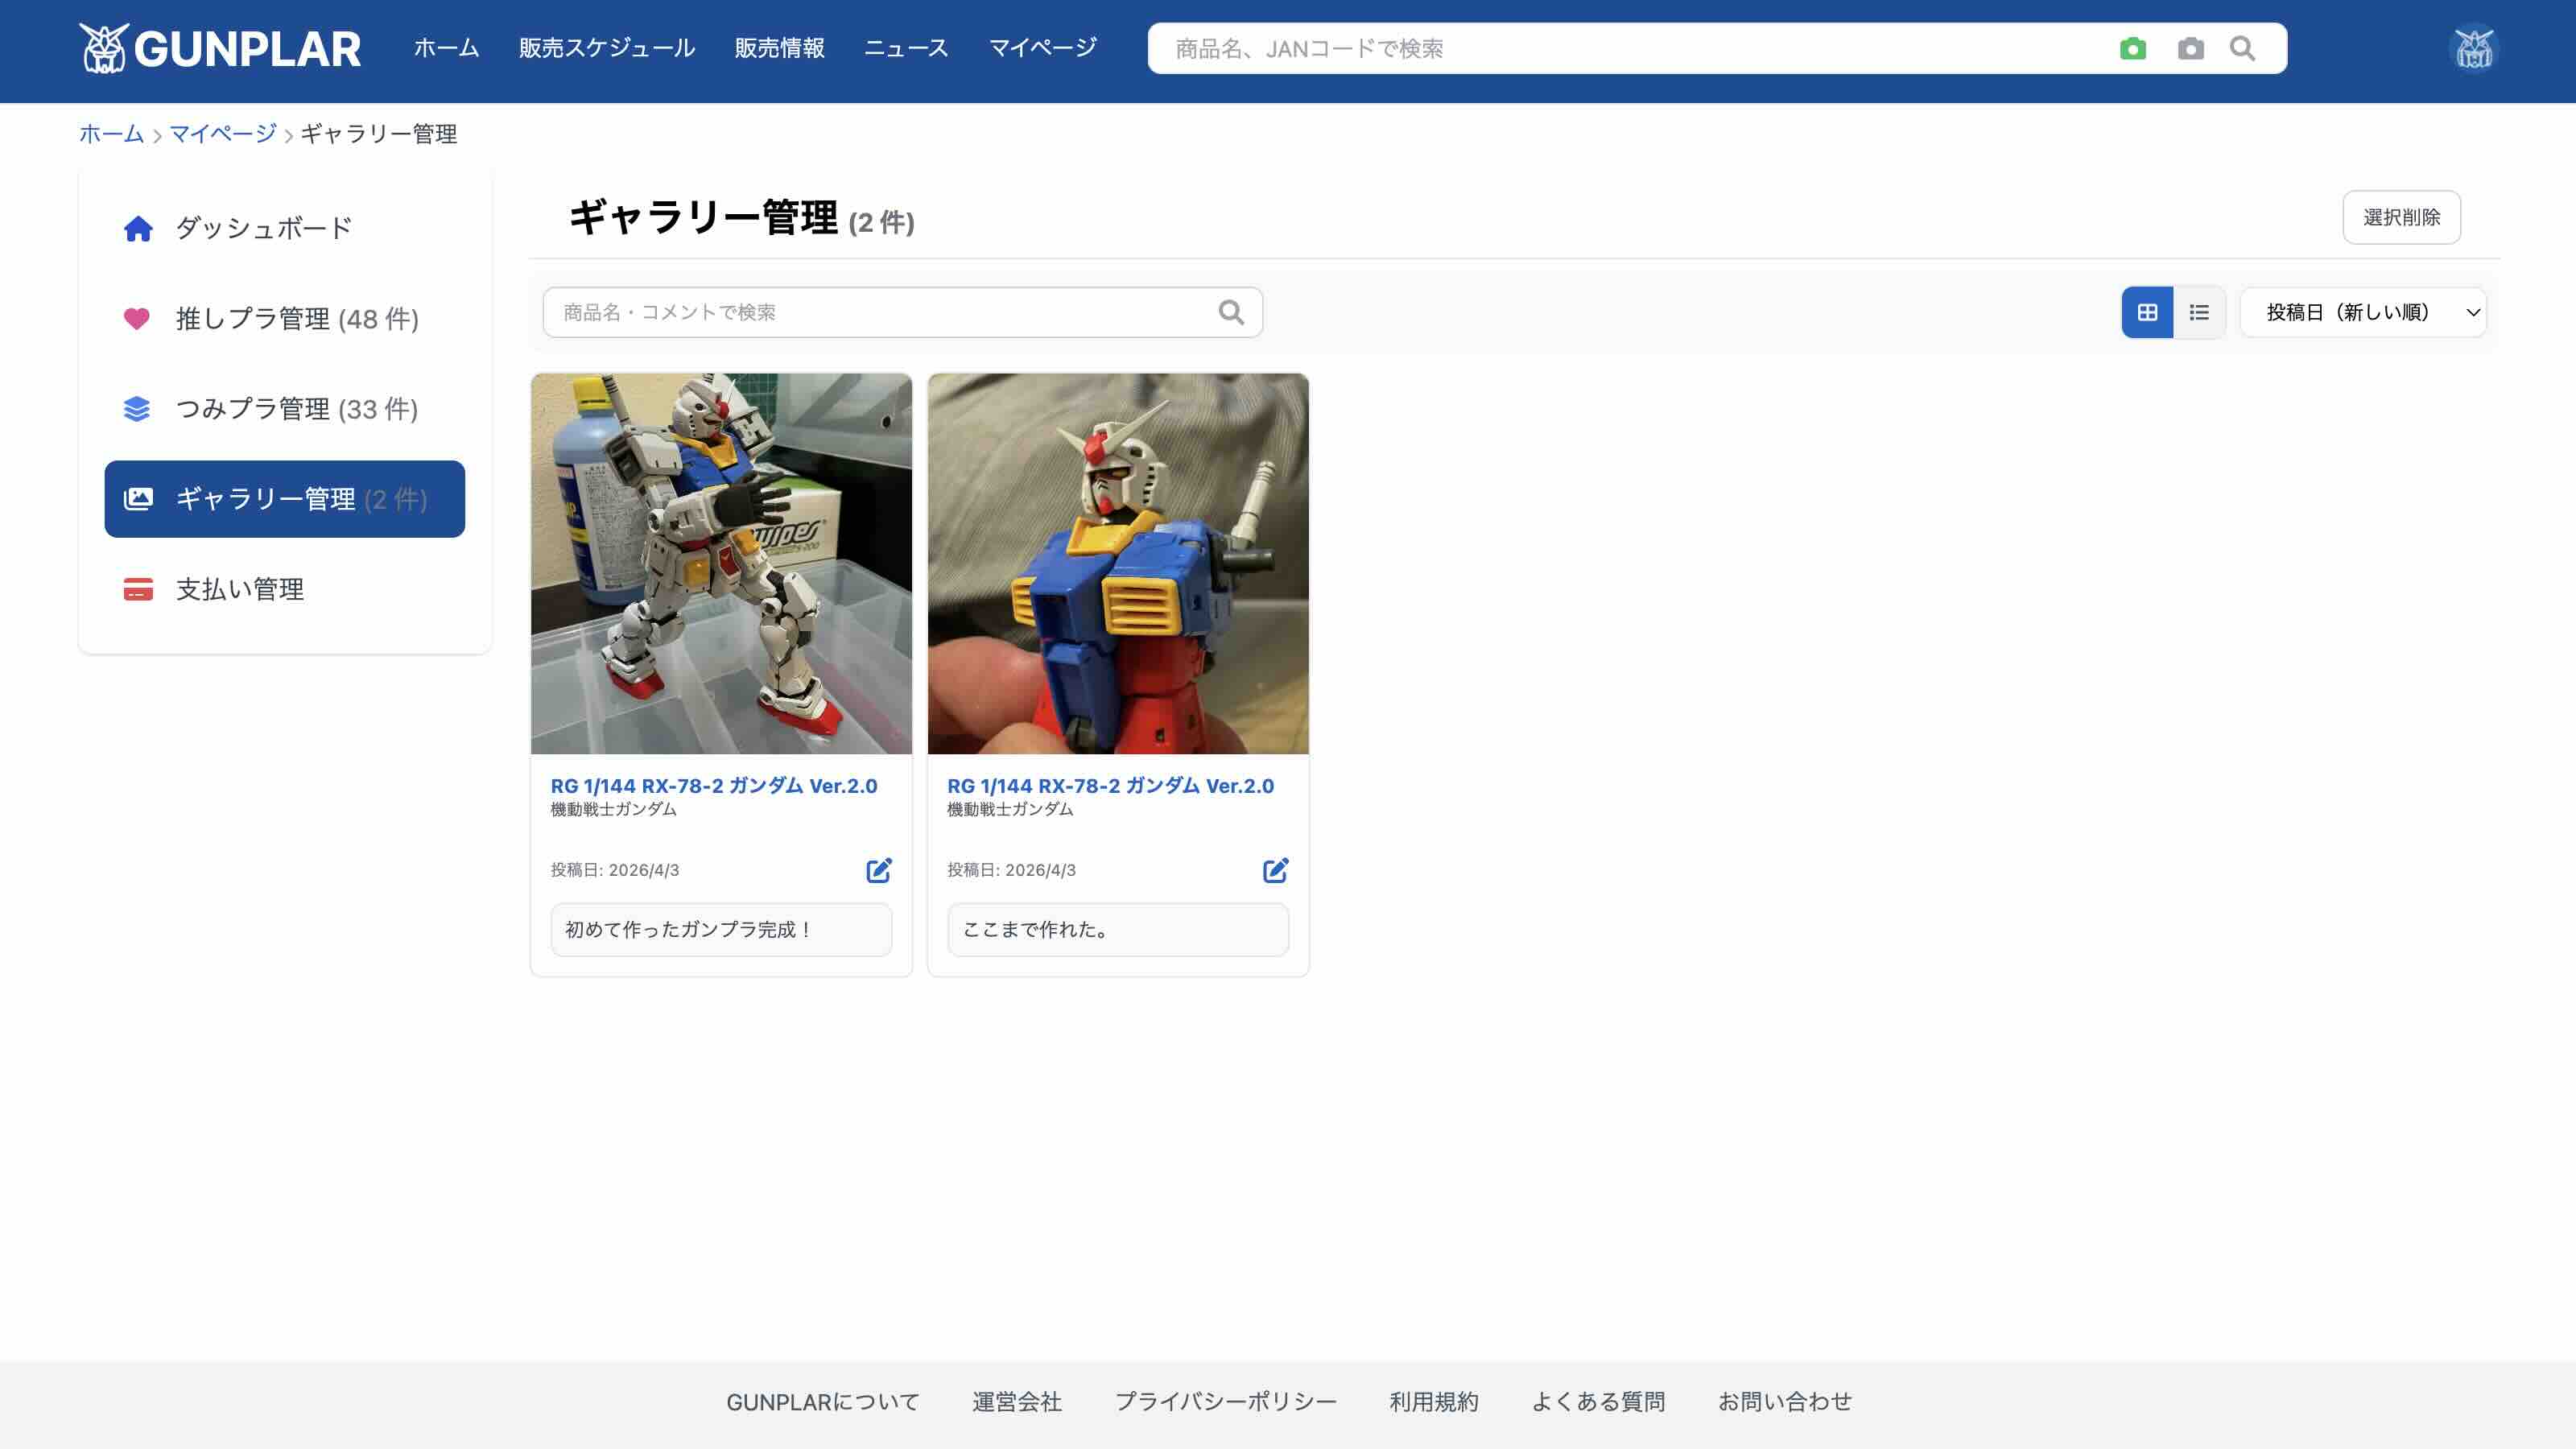The height and width of the screenshot is (1449, 2576).
Task: Switch to list view layout
Action: point(2199,312)
